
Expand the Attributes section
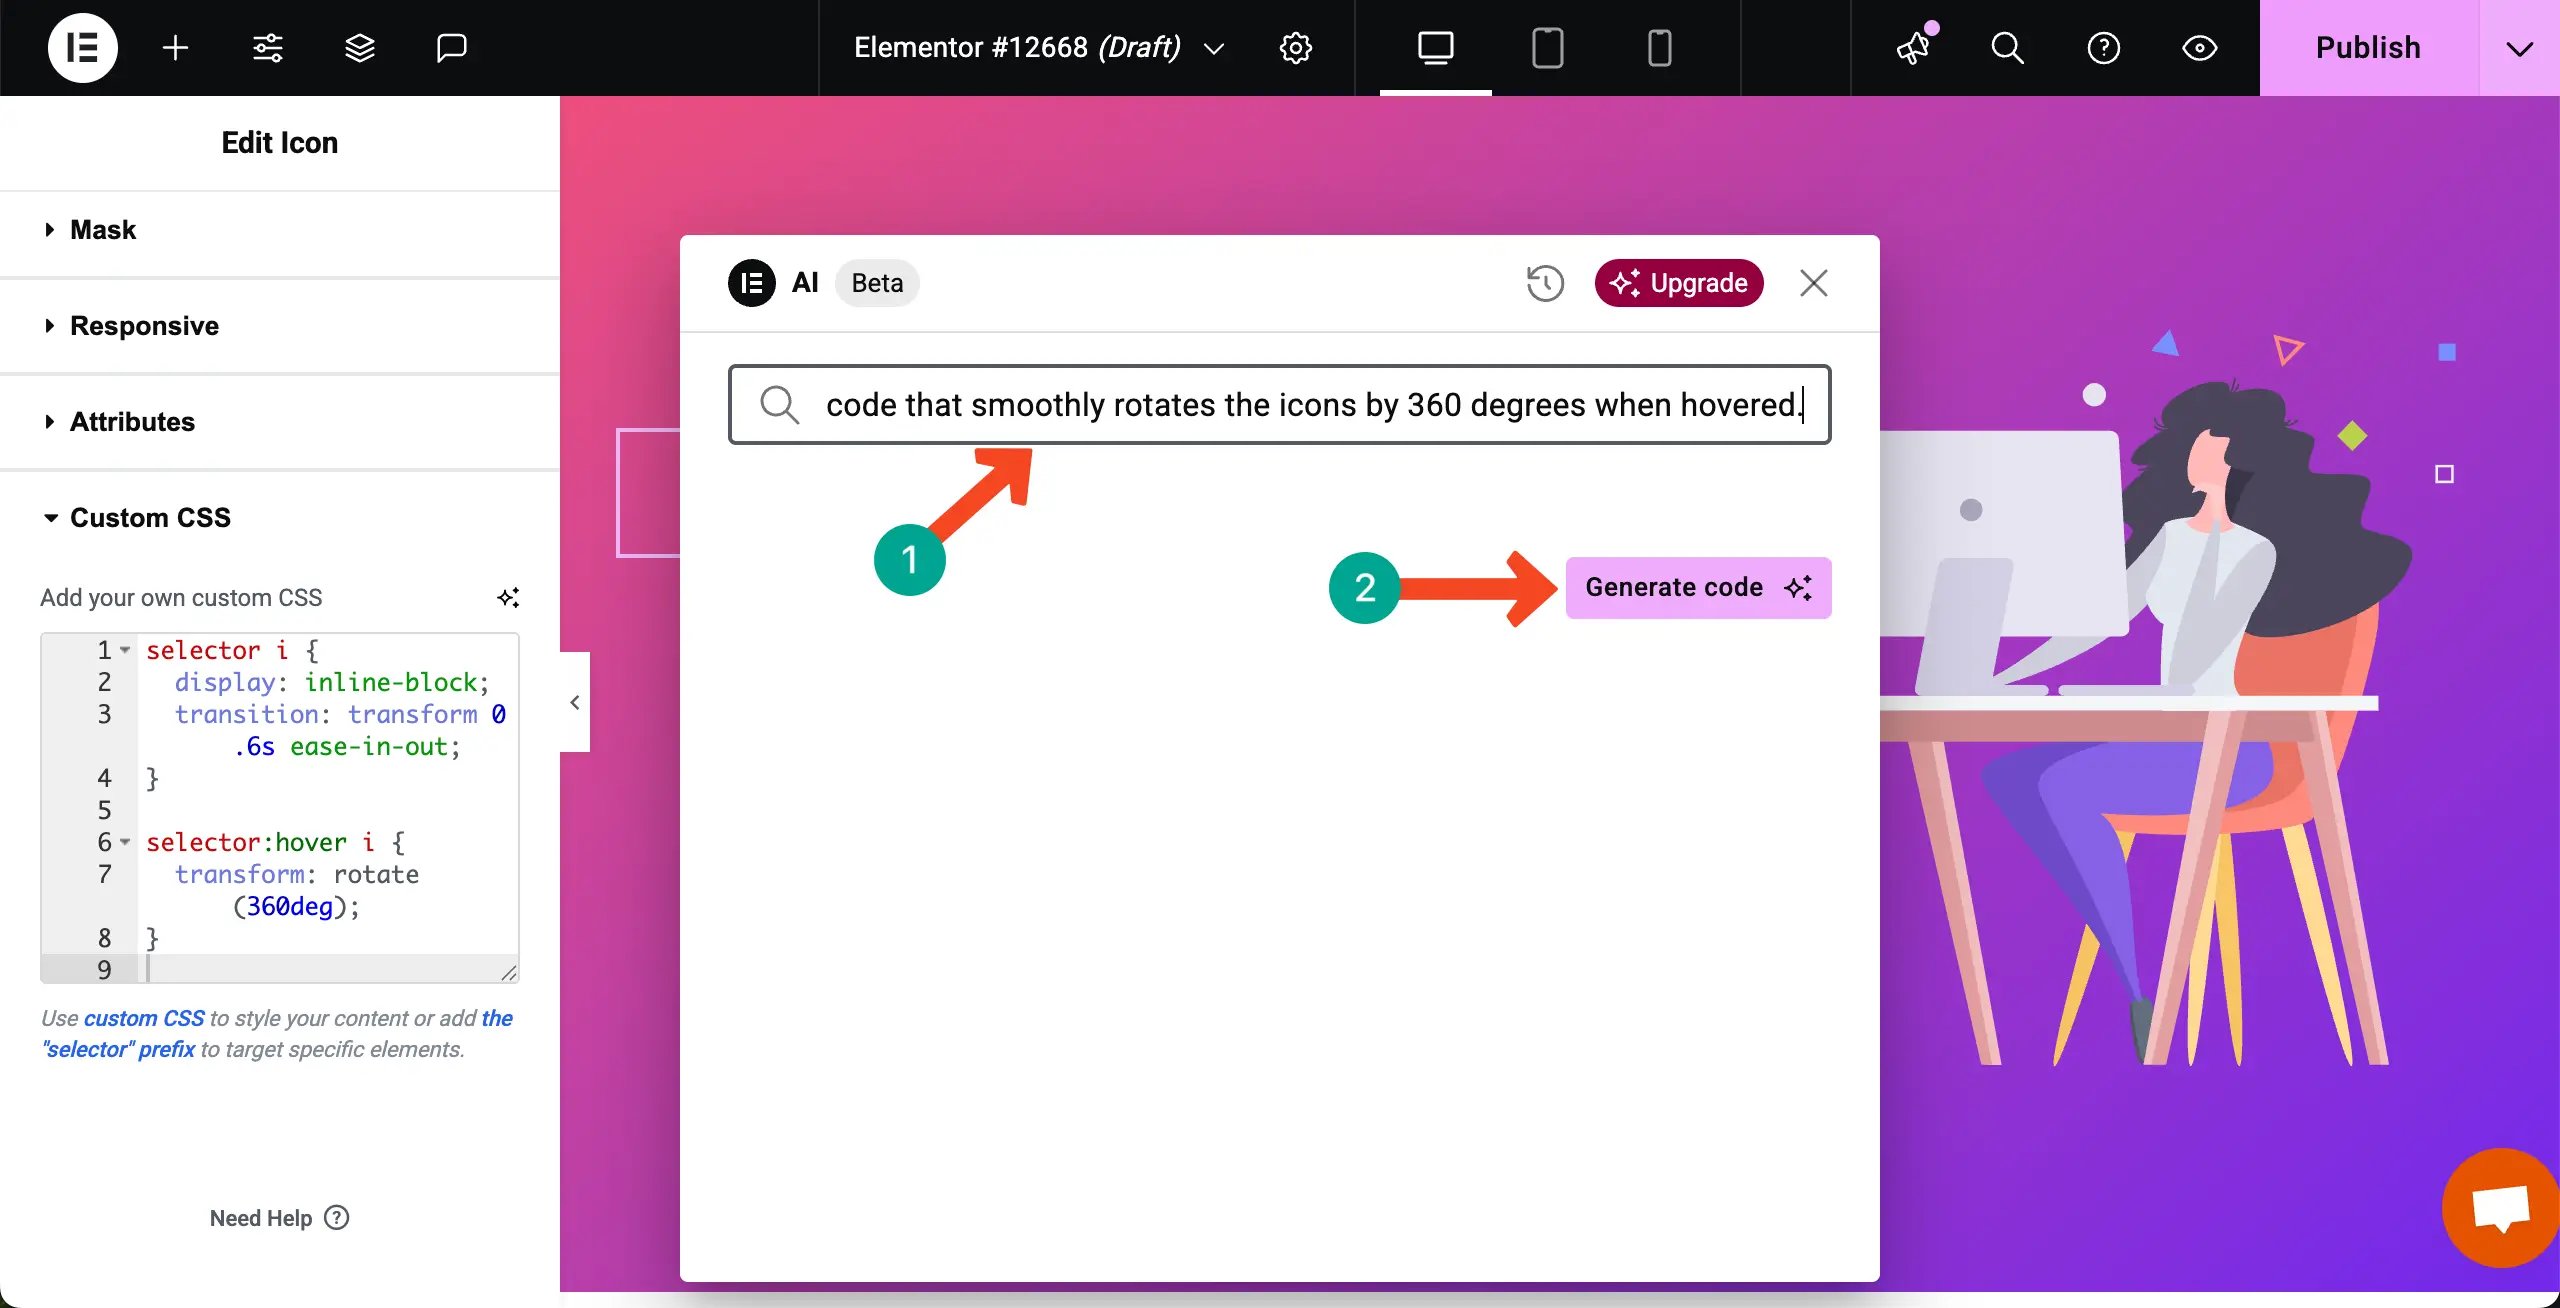[132, 421]
